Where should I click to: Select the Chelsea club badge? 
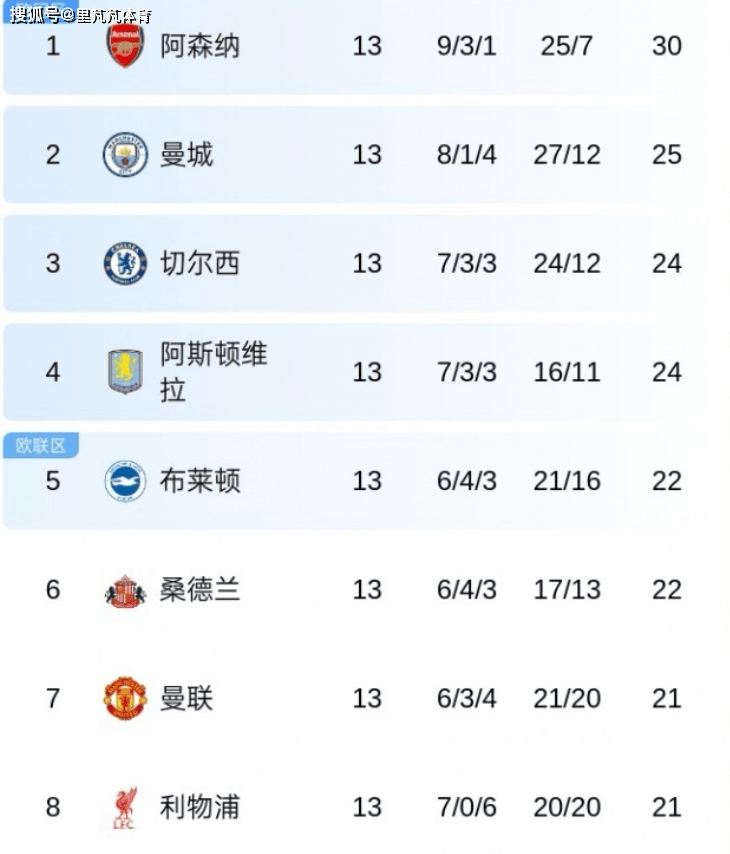[x=125, y=264]
